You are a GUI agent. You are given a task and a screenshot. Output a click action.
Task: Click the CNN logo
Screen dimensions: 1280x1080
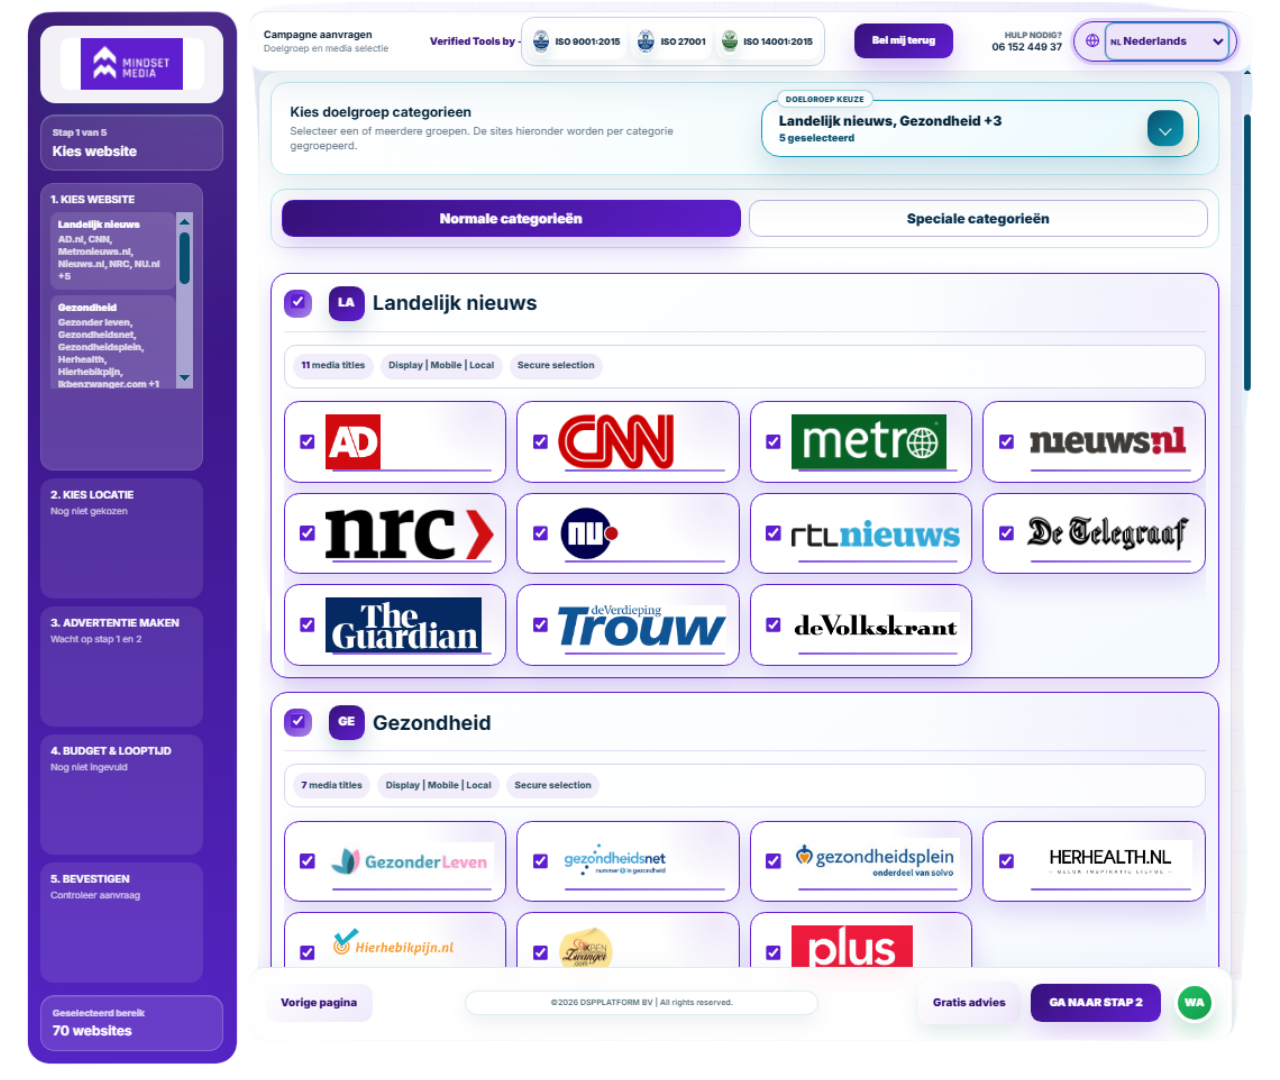pyautogui.click(x=616, y=442)
